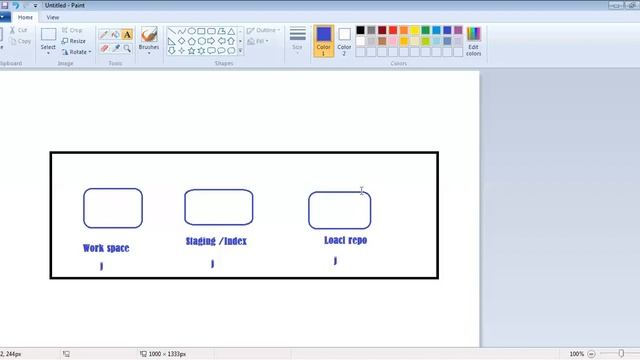Viewport: 640px width, 360px height.
Task: Click the Copy button
Action: coord(20,41)
